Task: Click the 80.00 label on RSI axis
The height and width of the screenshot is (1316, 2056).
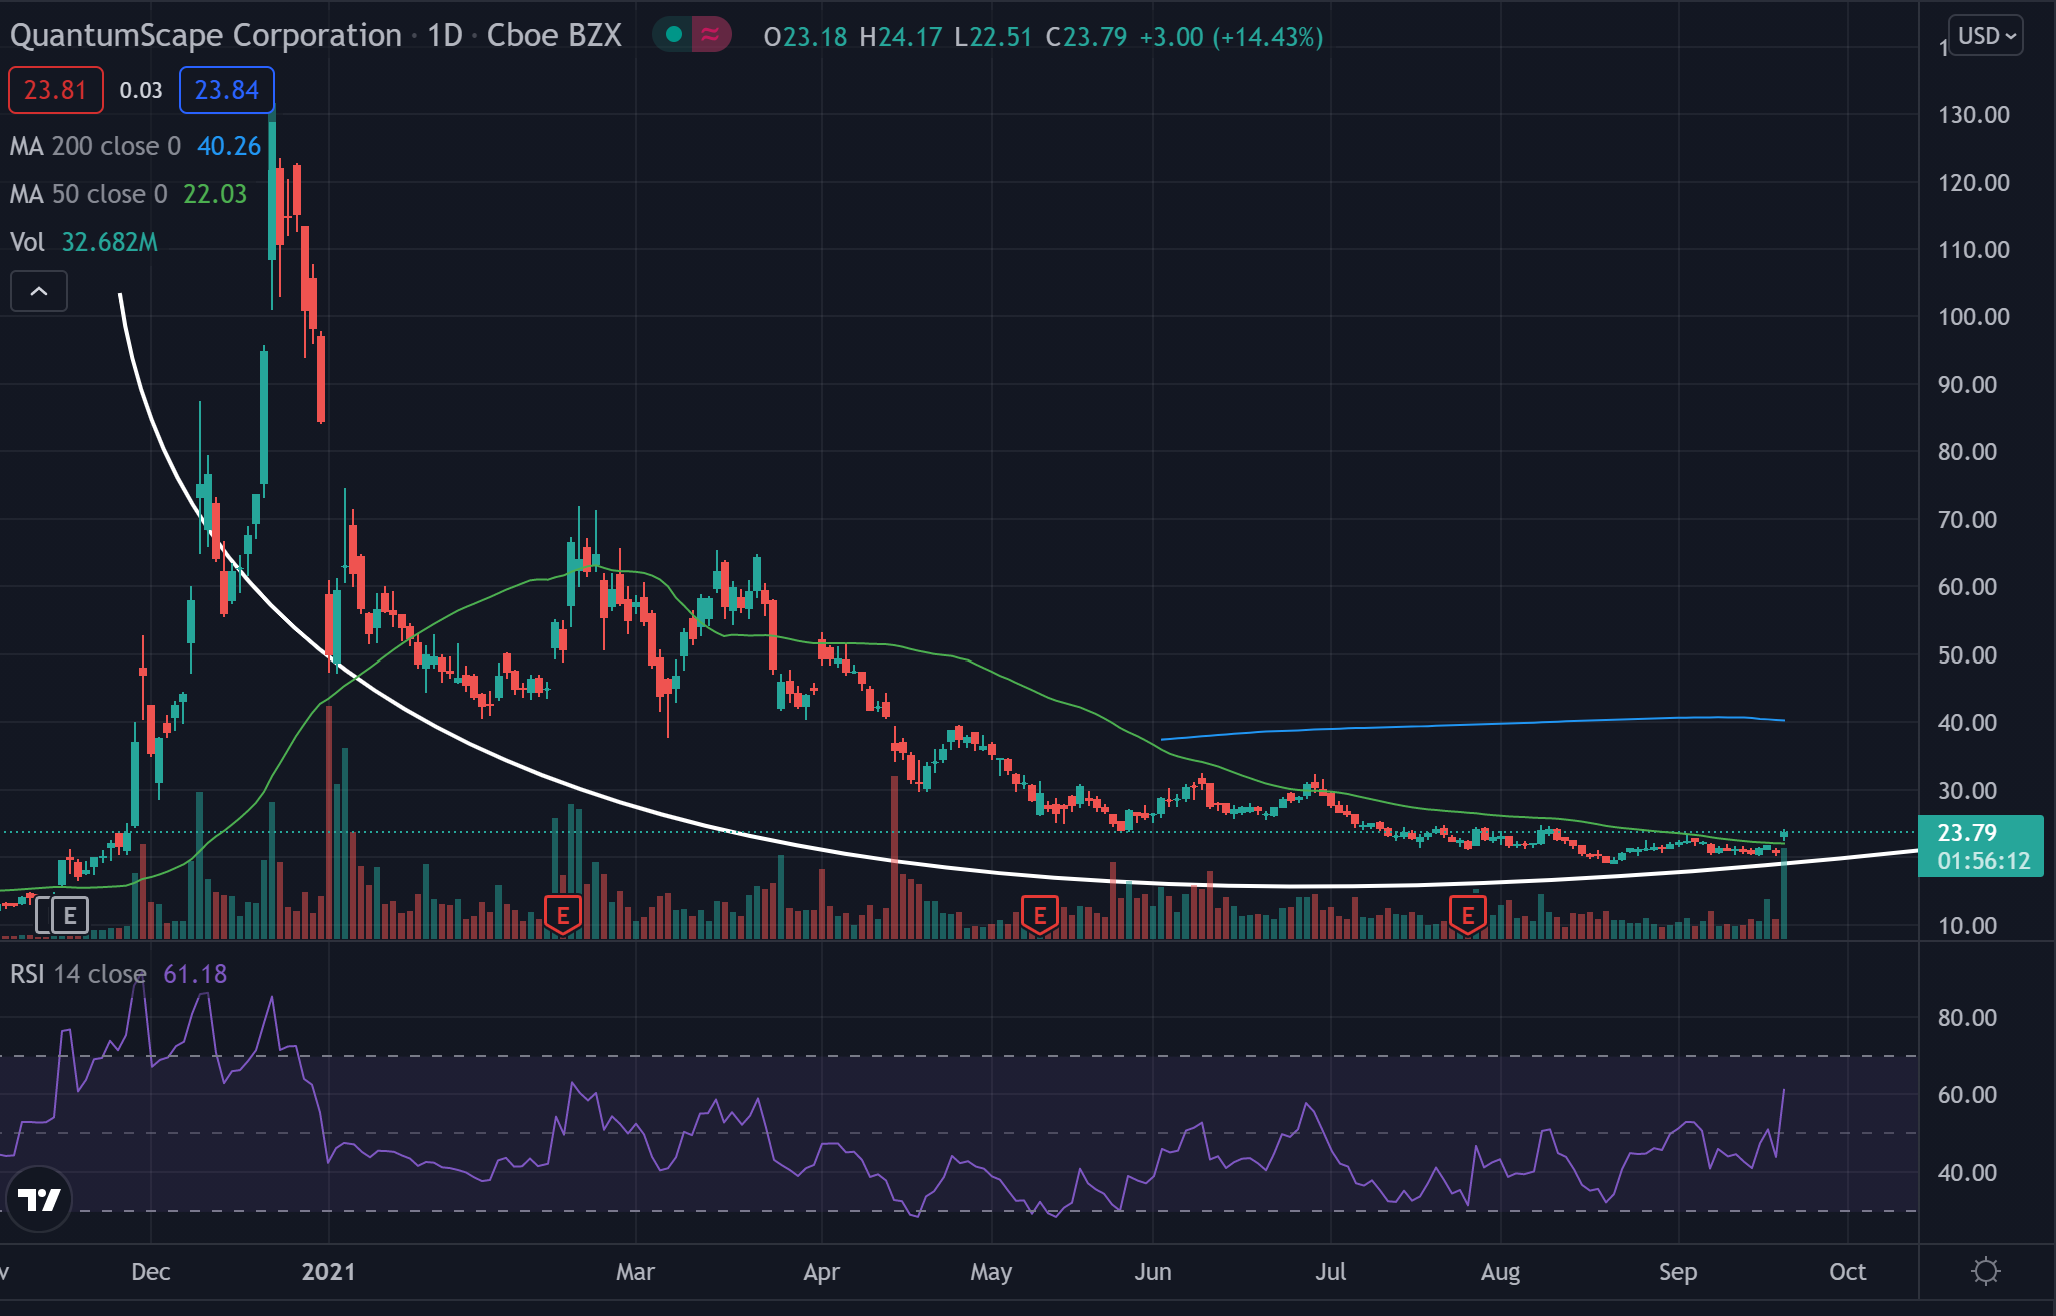Action: point(1967,1017)
